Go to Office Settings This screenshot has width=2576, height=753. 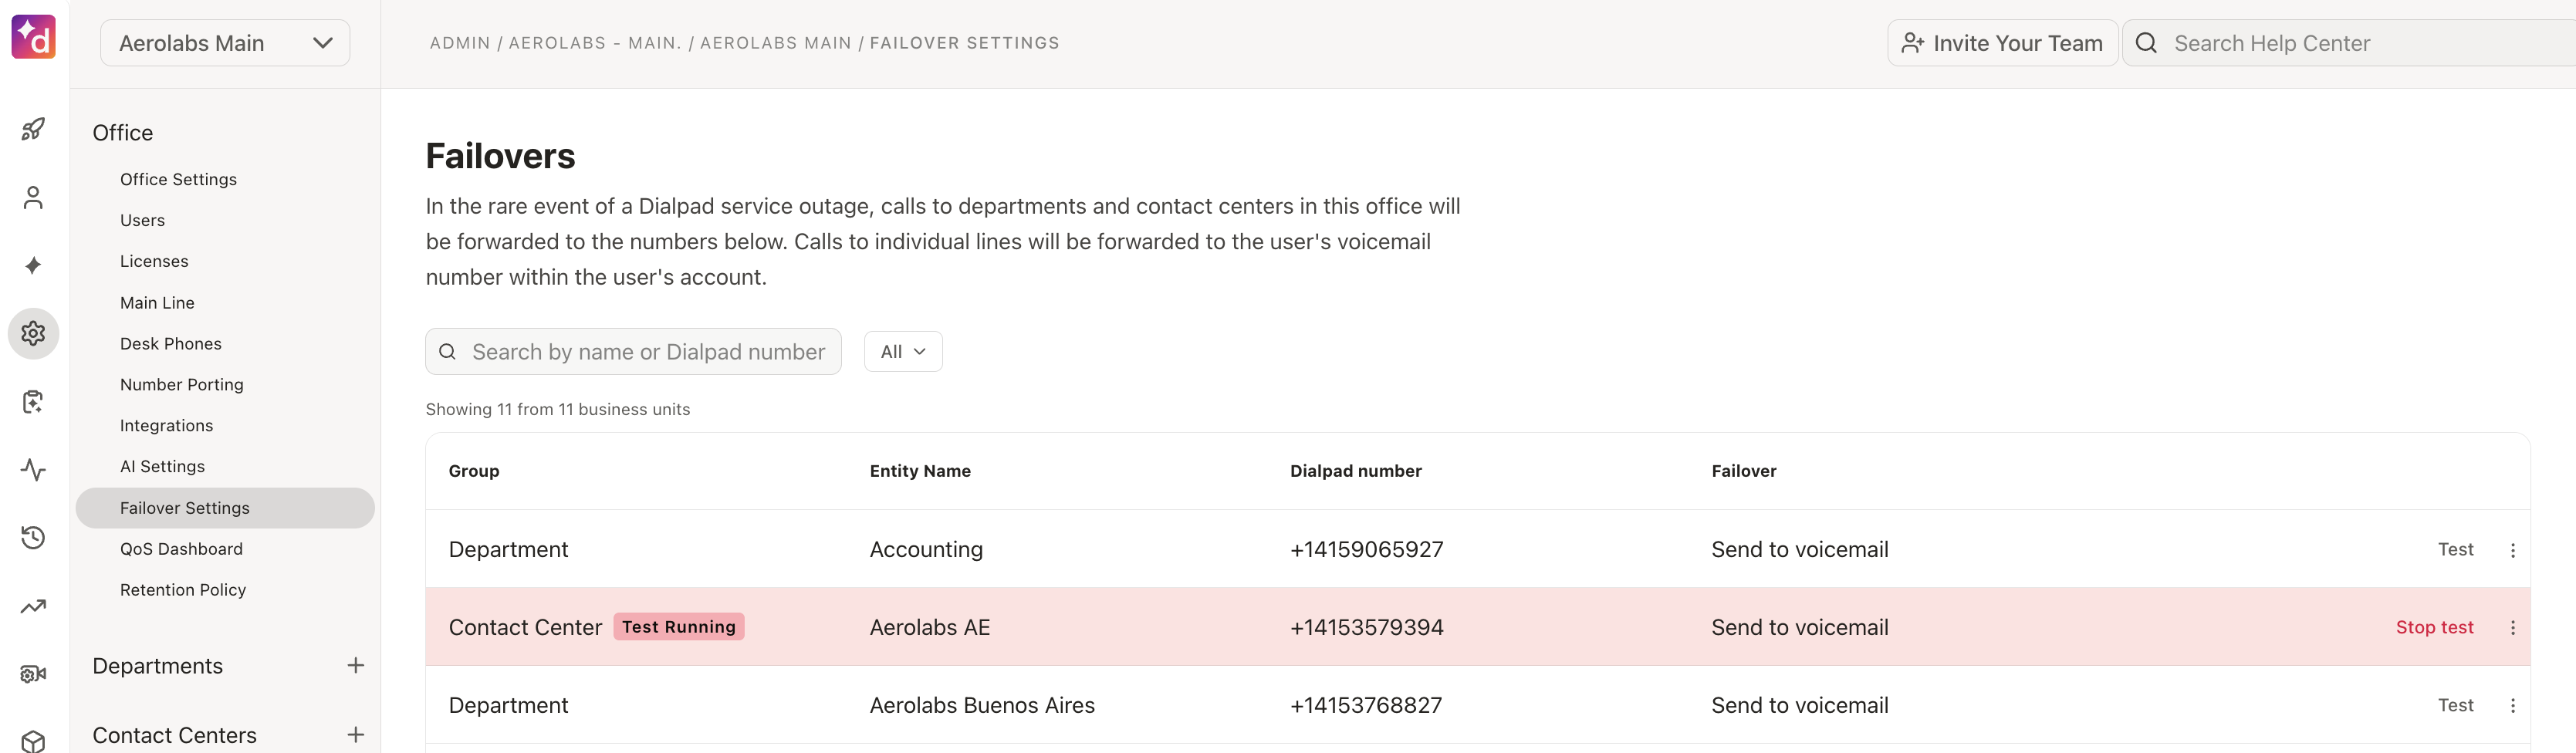[178, 179]
